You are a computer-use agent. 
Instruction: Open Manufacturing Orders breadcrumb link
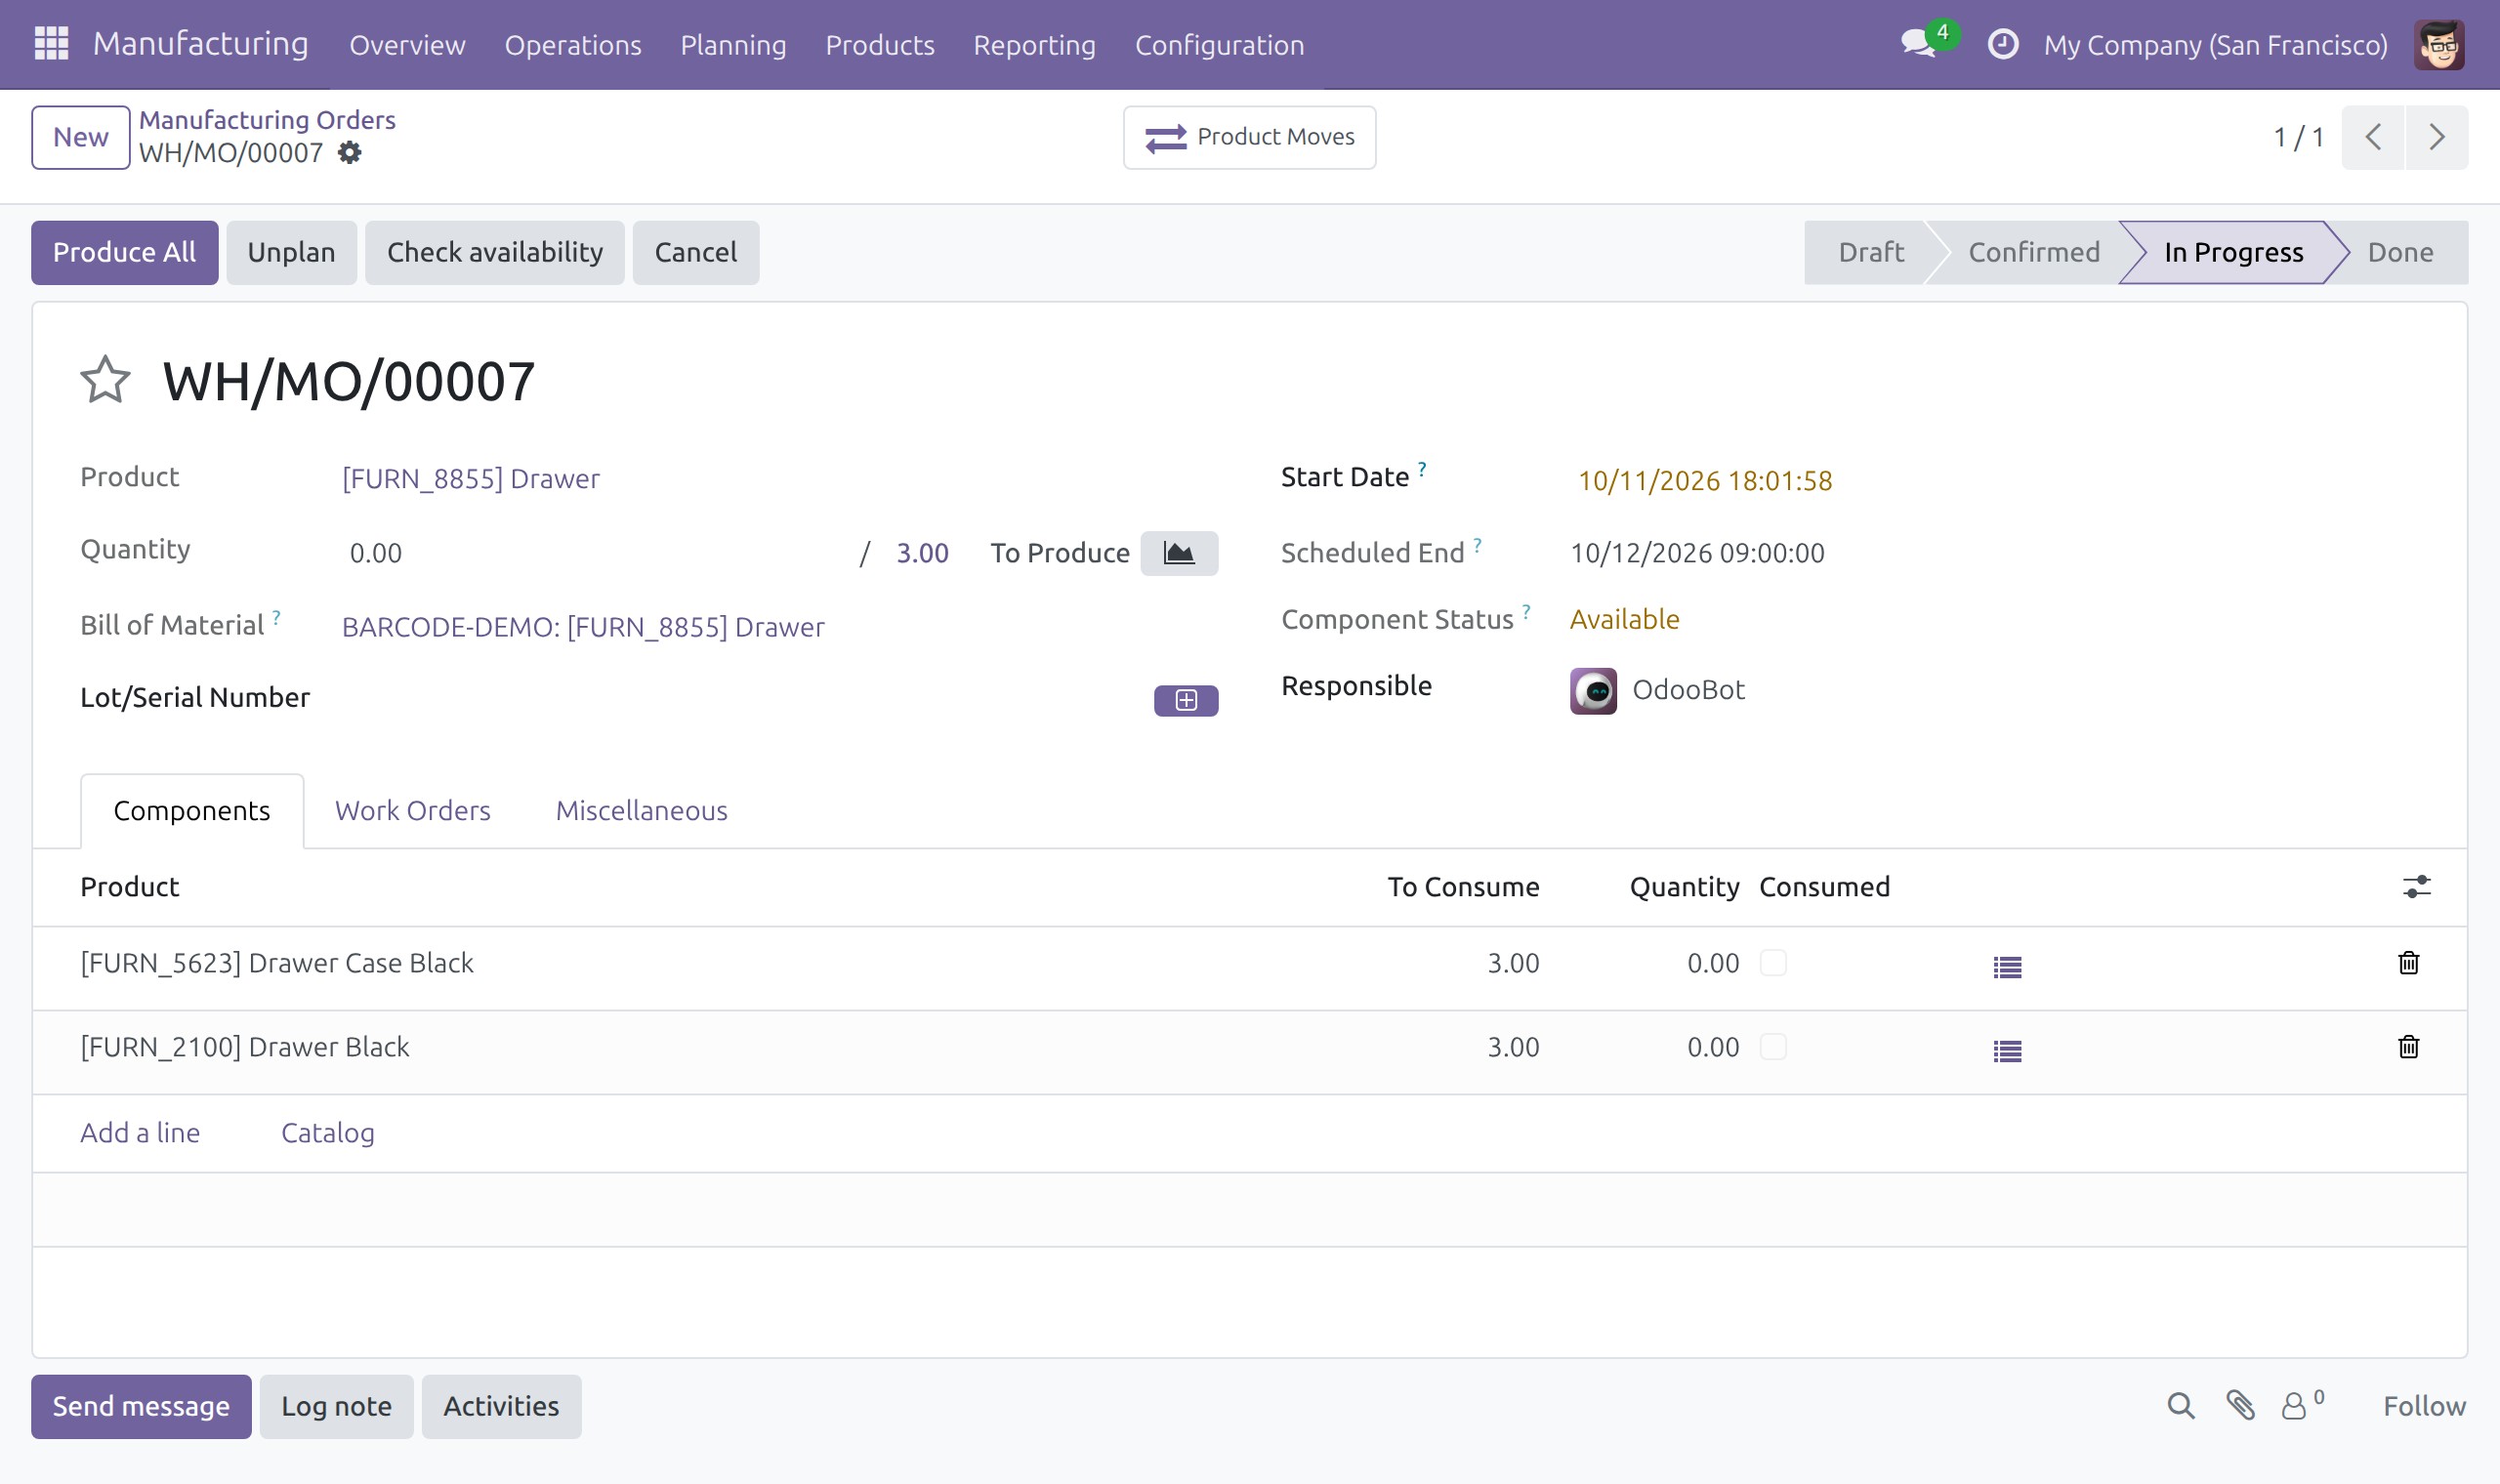coord(267,120)
